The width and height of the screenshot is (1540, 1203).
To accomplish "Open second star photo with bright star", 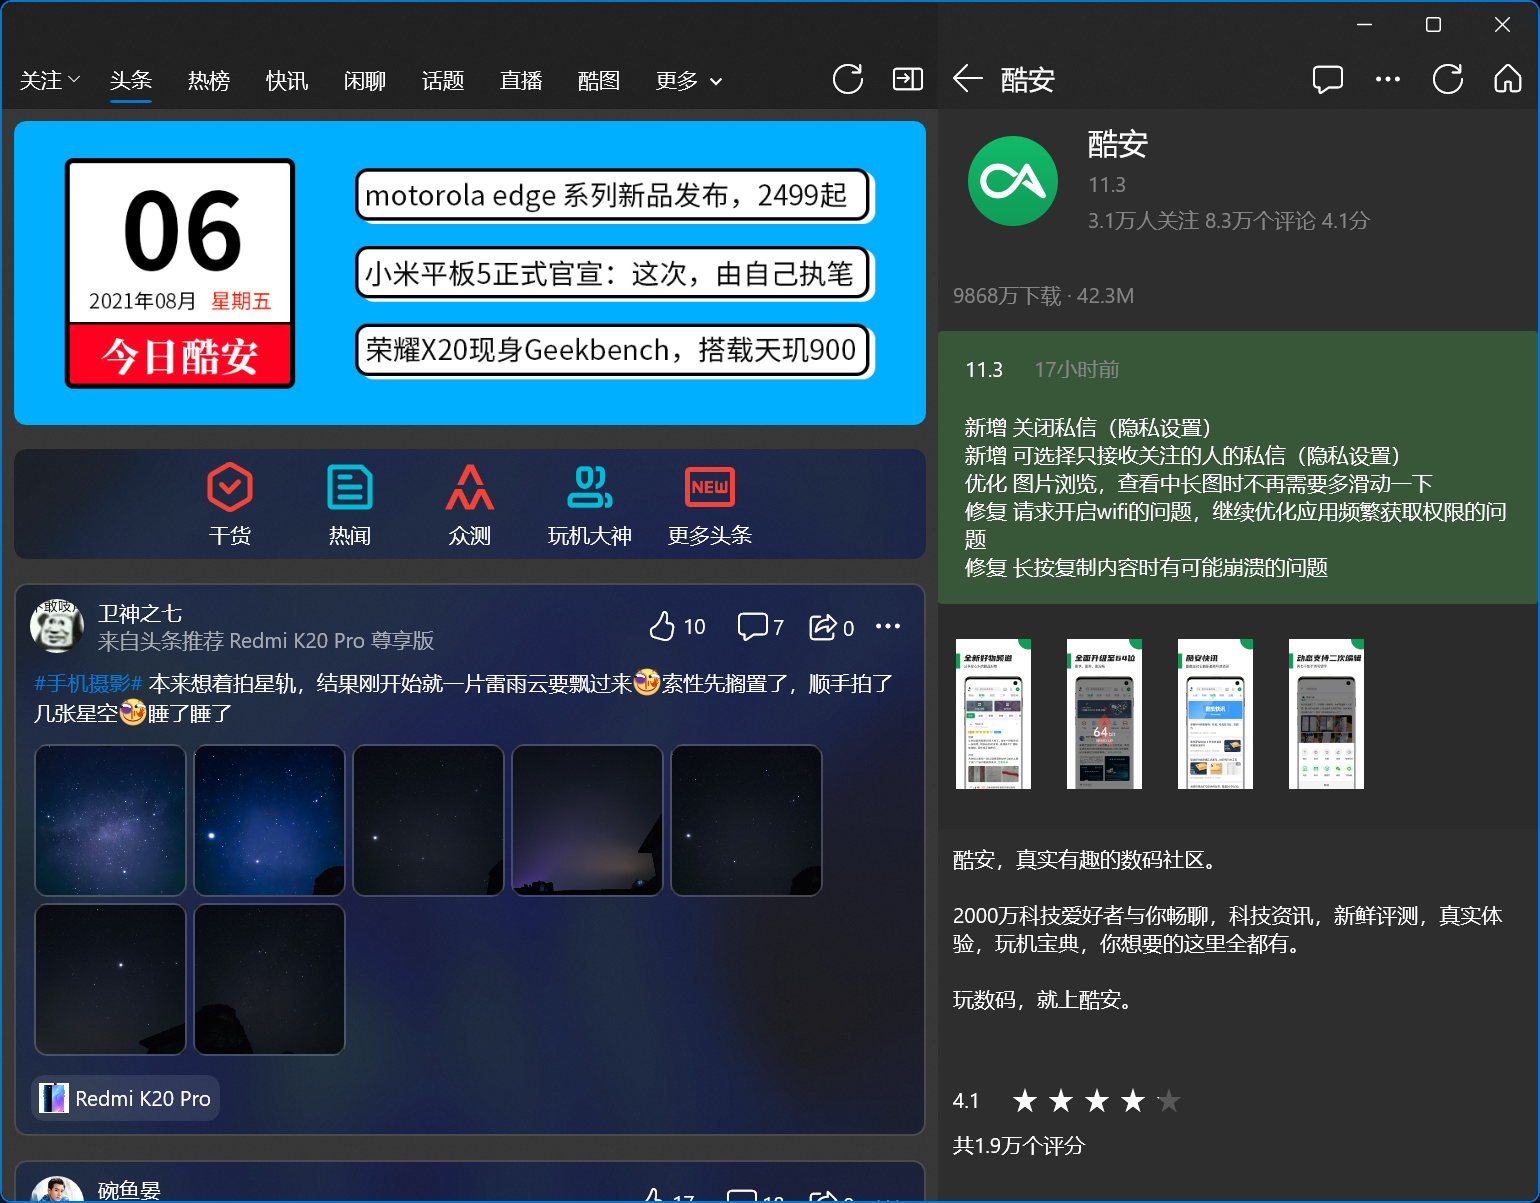I will point(269,820).
